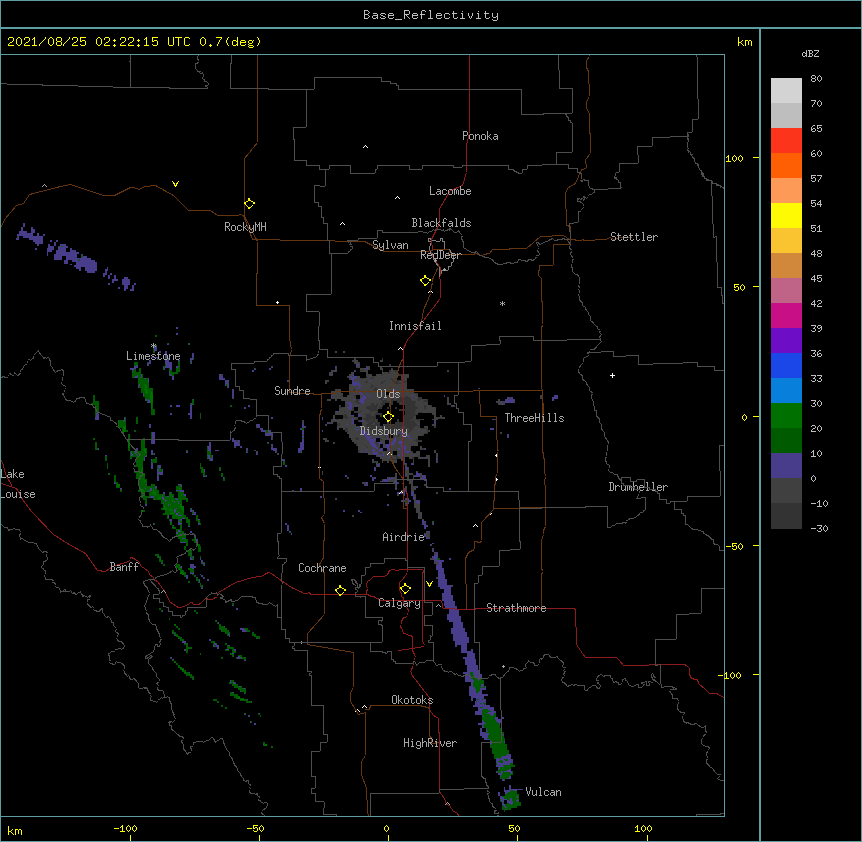Click the HighRiver town label
This screenshot has height=842, width=862.
point(430,743)
